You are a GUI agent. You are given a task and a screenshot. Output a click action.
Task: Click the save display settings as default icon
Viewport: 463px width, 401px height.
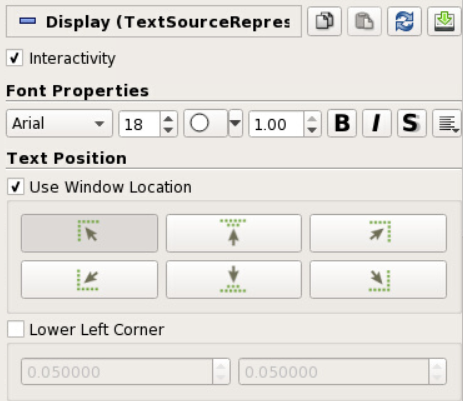(x=444, y=21)
